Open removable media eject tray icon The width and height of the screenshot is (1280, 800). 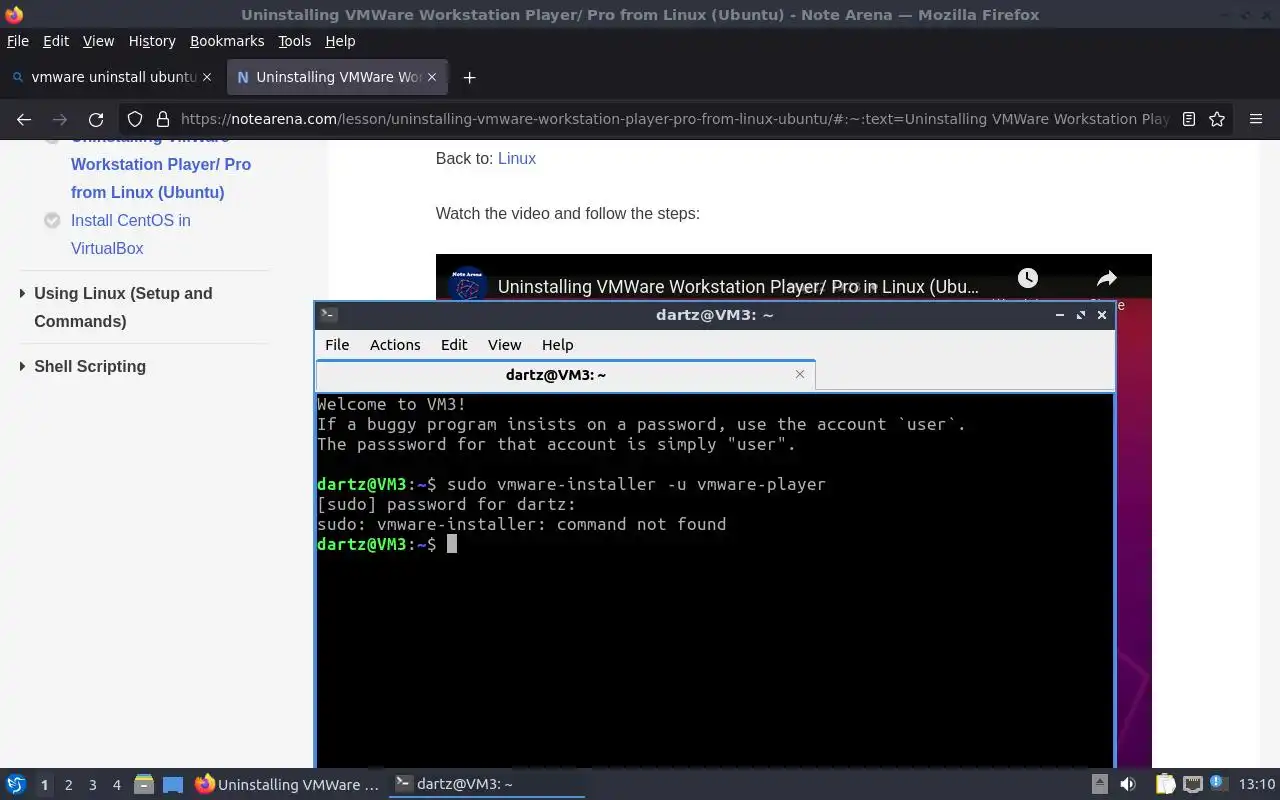click(x=1099, y=785)
